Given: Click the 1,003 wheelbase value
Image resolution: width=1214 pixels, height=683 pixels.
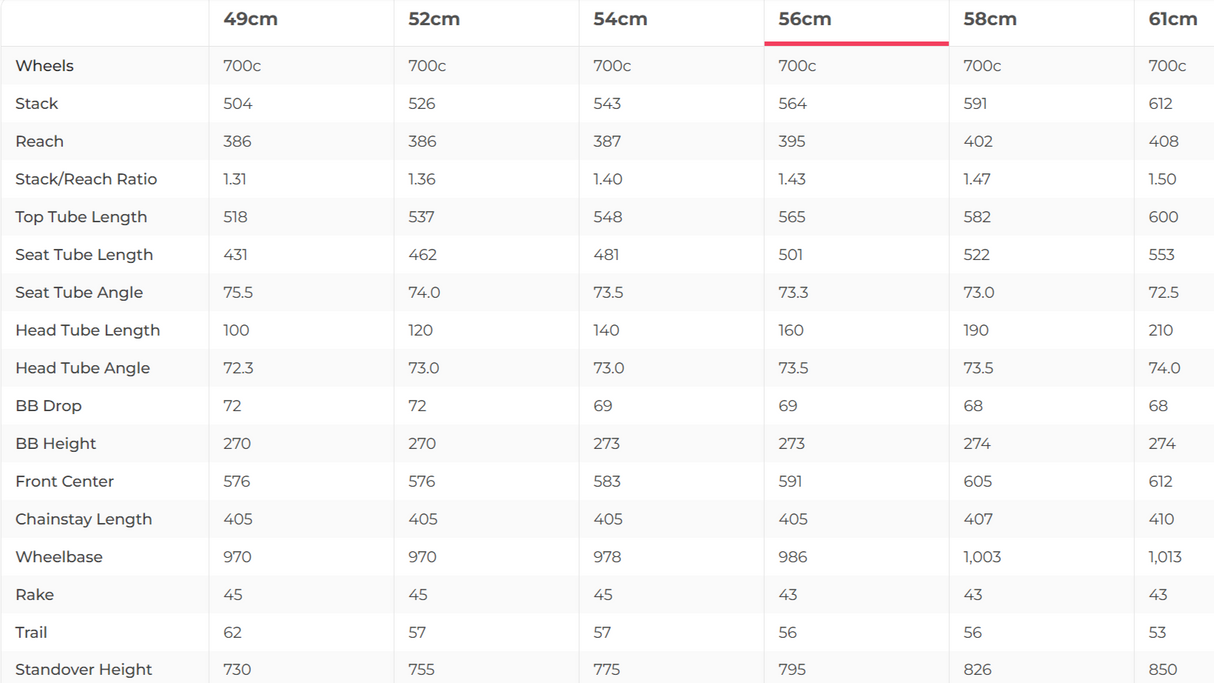Looking at the screenshot, I should 982,557.
